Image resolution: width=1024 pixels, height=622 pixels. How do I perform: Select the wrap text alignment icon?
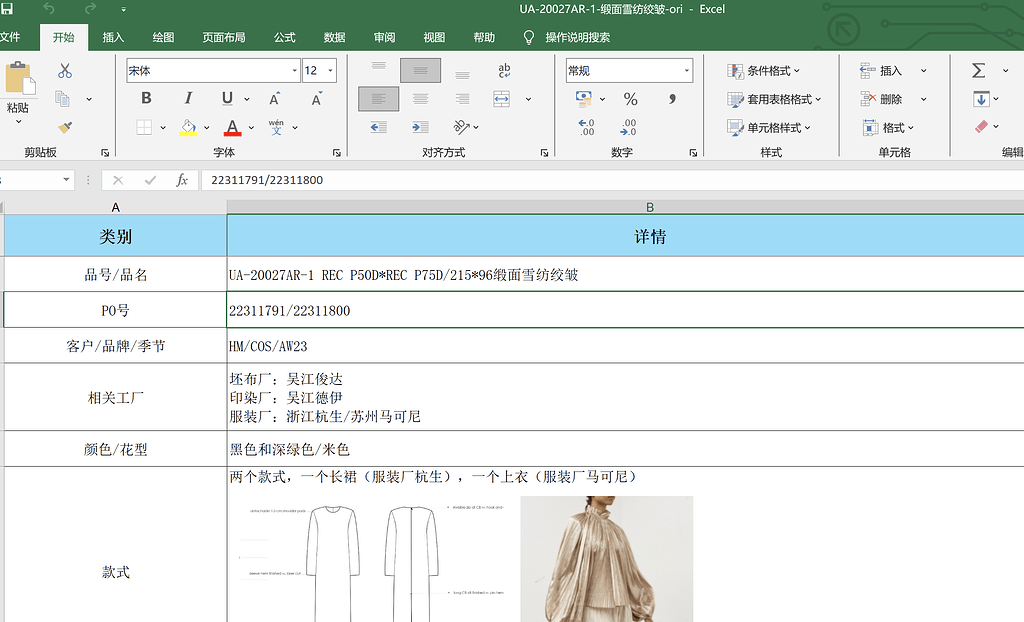click(504, 69)
